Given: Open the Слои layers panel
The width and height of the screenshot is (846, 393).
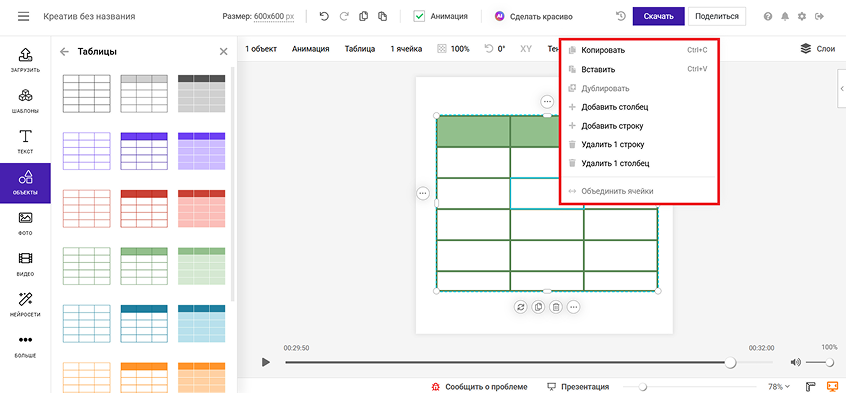Looking at the screenshot, I should click(x=818, y=49).
